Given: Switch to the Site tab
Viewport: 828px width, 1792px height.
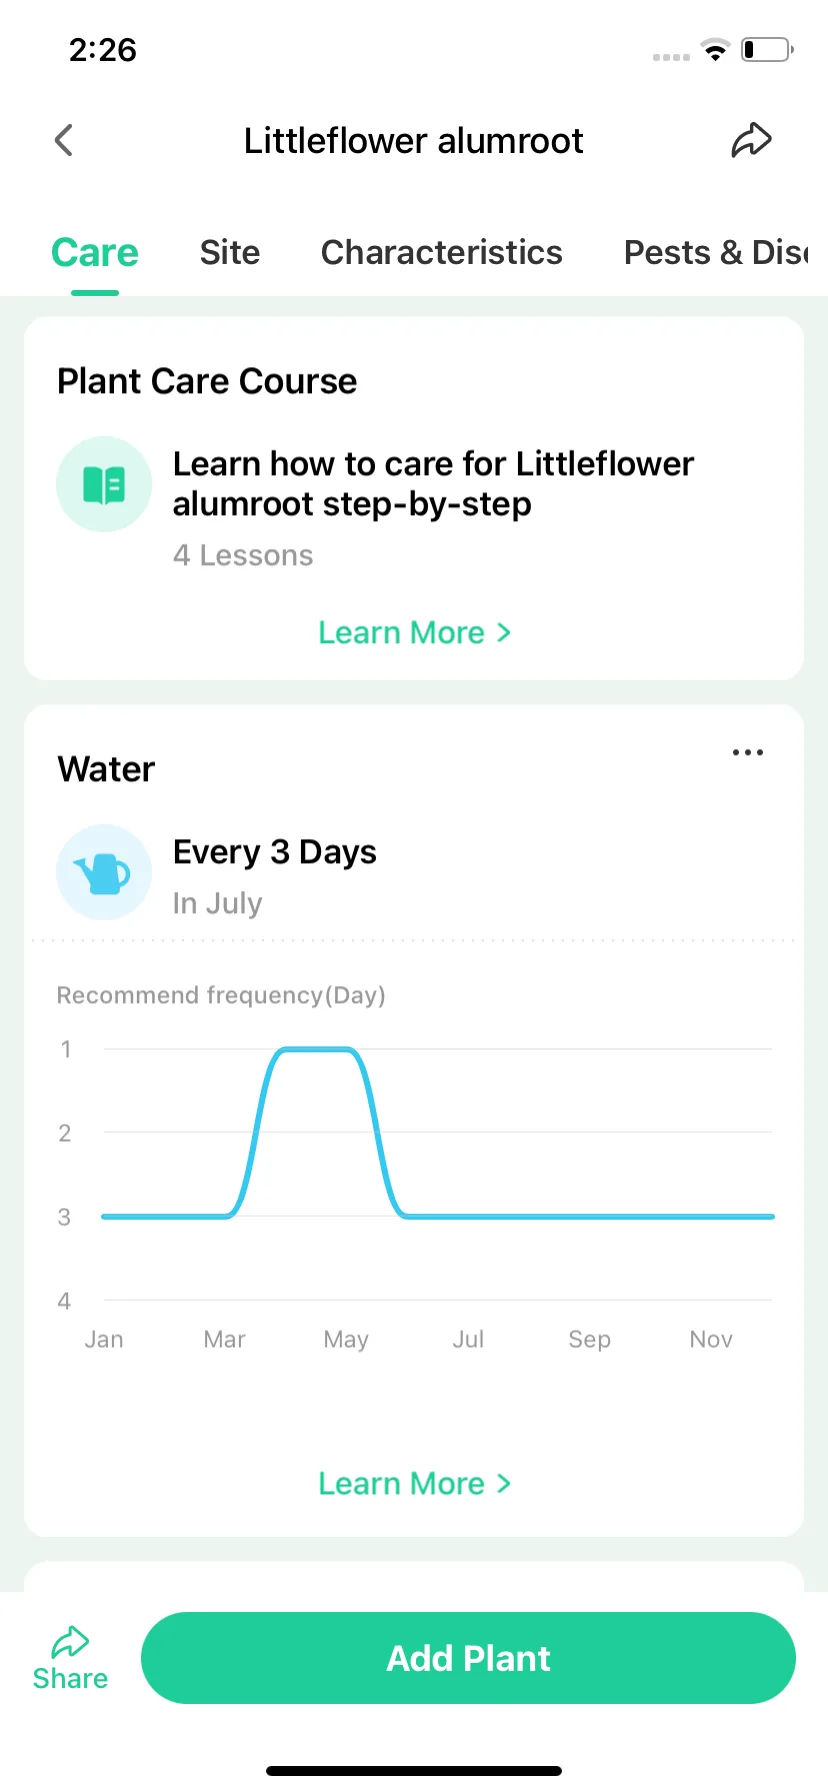Looking at the screenshot, I should pos(230,252).
